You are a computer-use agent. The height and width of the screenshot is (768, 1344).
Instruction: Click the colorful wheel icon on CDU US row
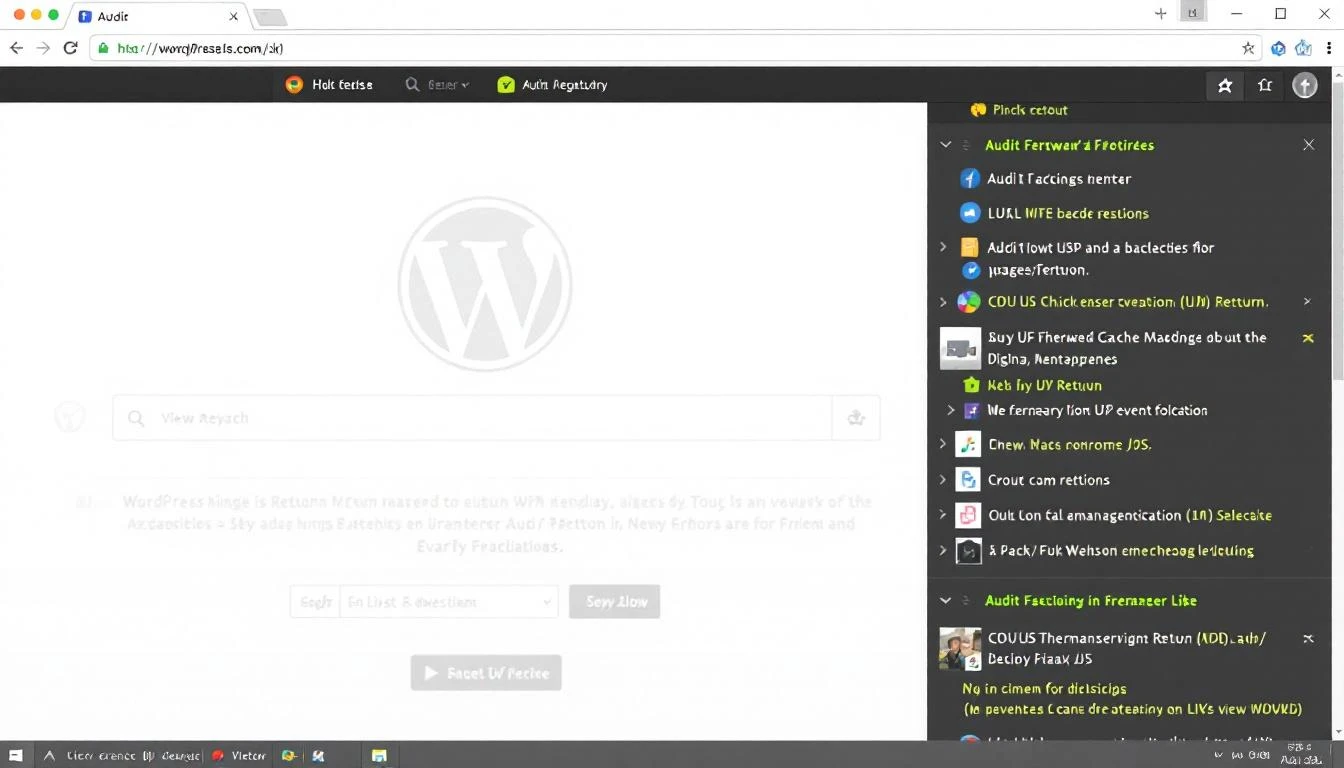click(968, 301)
